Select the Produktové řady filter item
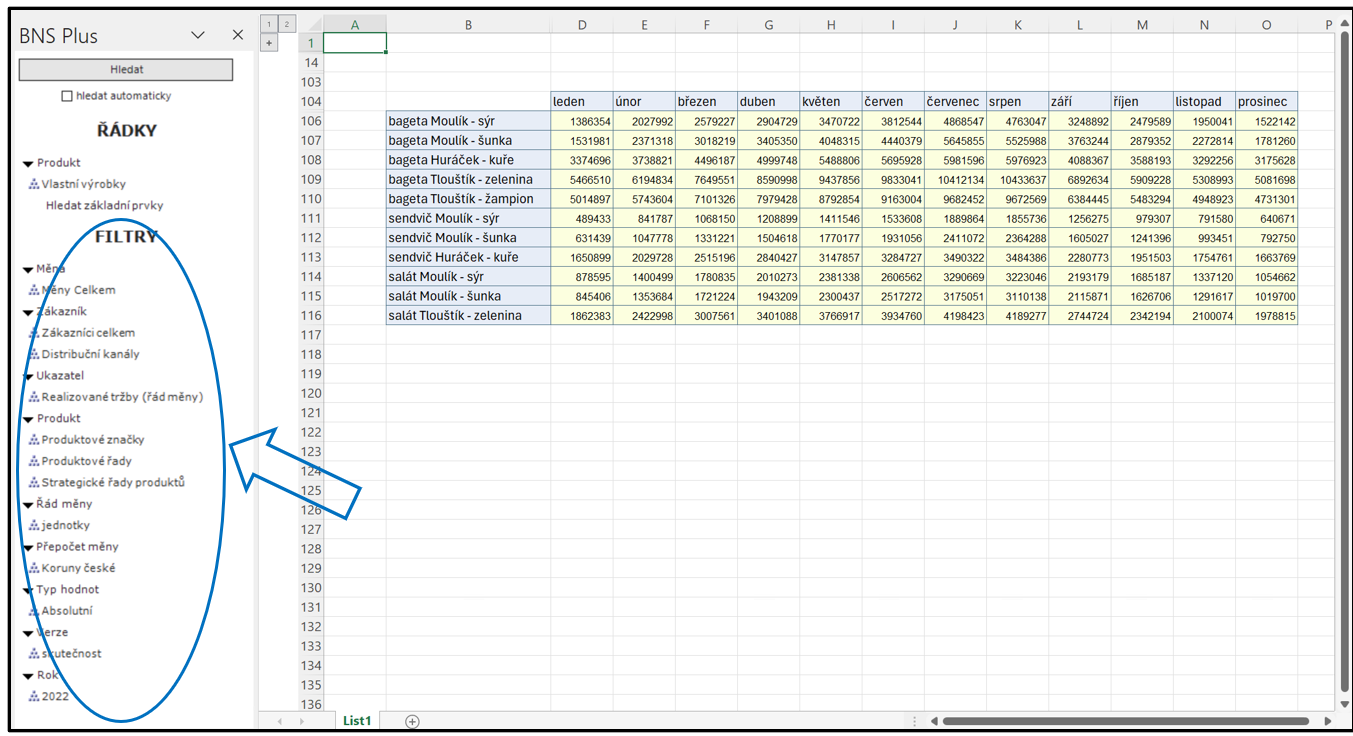 tap(86, 461)
